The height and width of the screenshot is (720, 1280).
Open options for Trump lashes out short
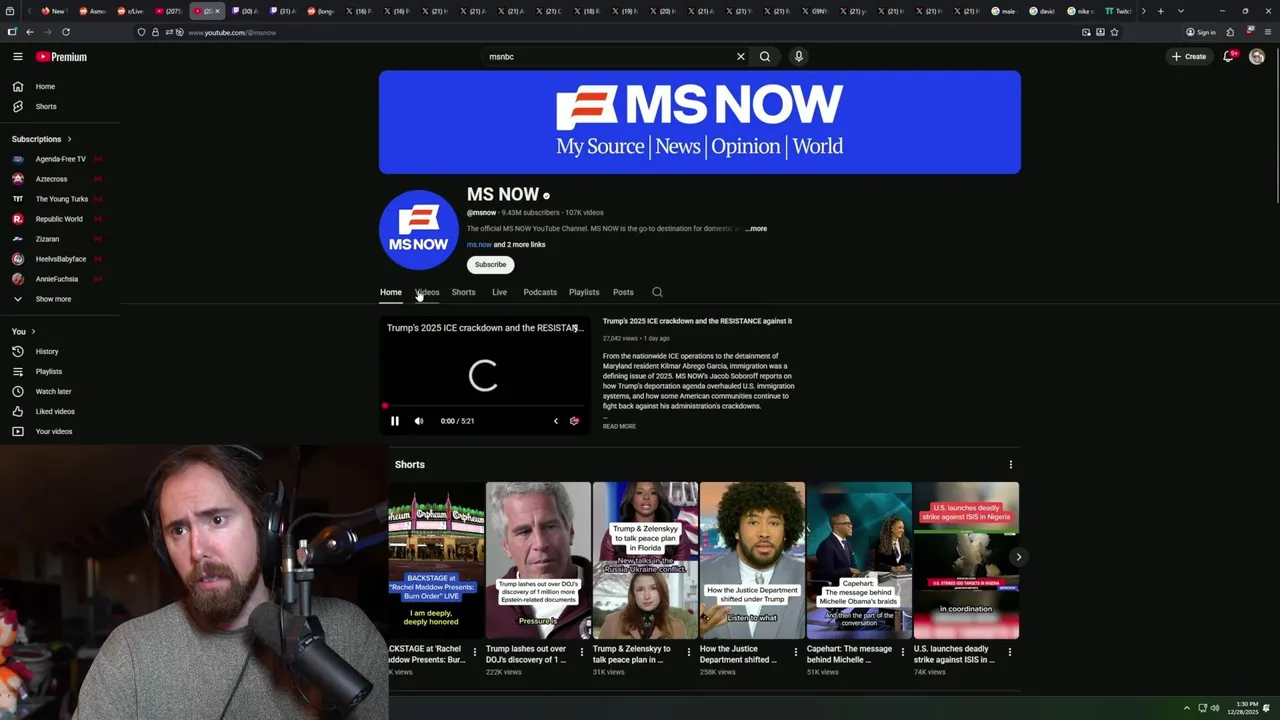point(582,652)
